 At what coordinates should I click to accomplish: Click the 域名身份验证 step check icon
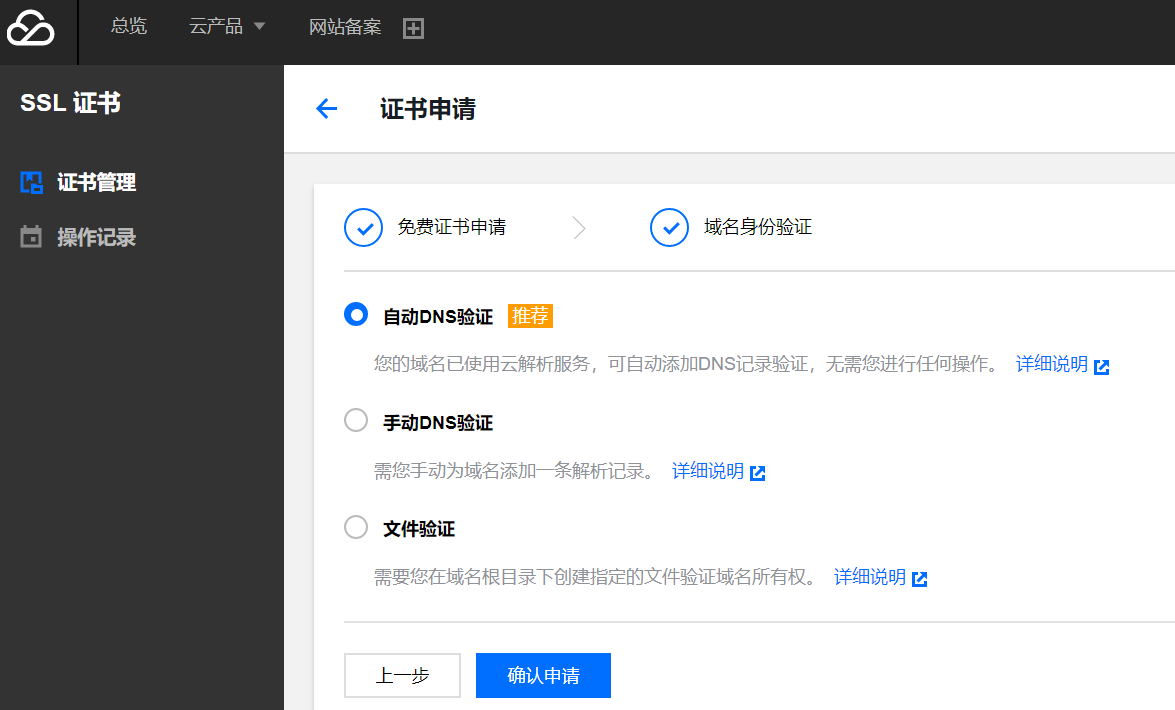pos(669,227)
